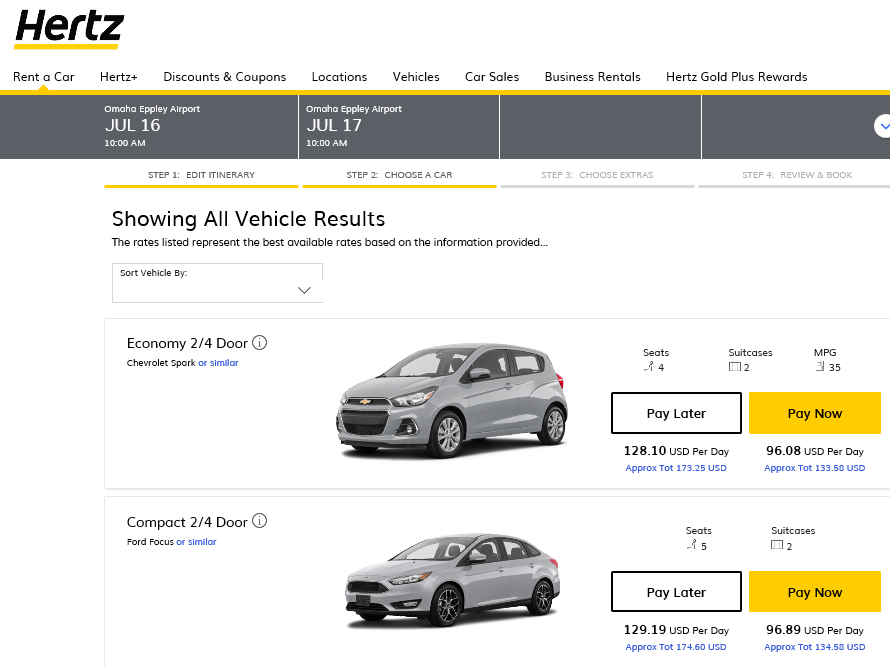Viewport: 890px width, 666px height.
Task: Open the Hertz+ menu
Action: tap(119, 77)
